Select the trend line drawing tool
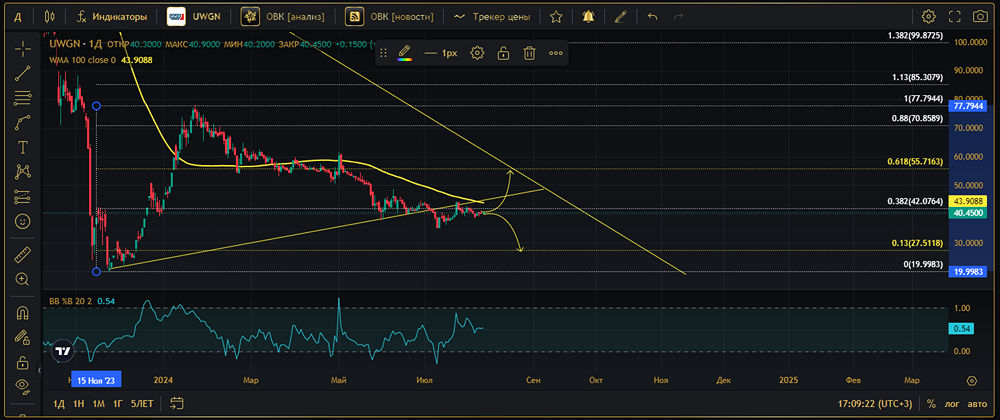This screenshot has width=1000, height=420. pyautogui.click(x=22, y=73)
